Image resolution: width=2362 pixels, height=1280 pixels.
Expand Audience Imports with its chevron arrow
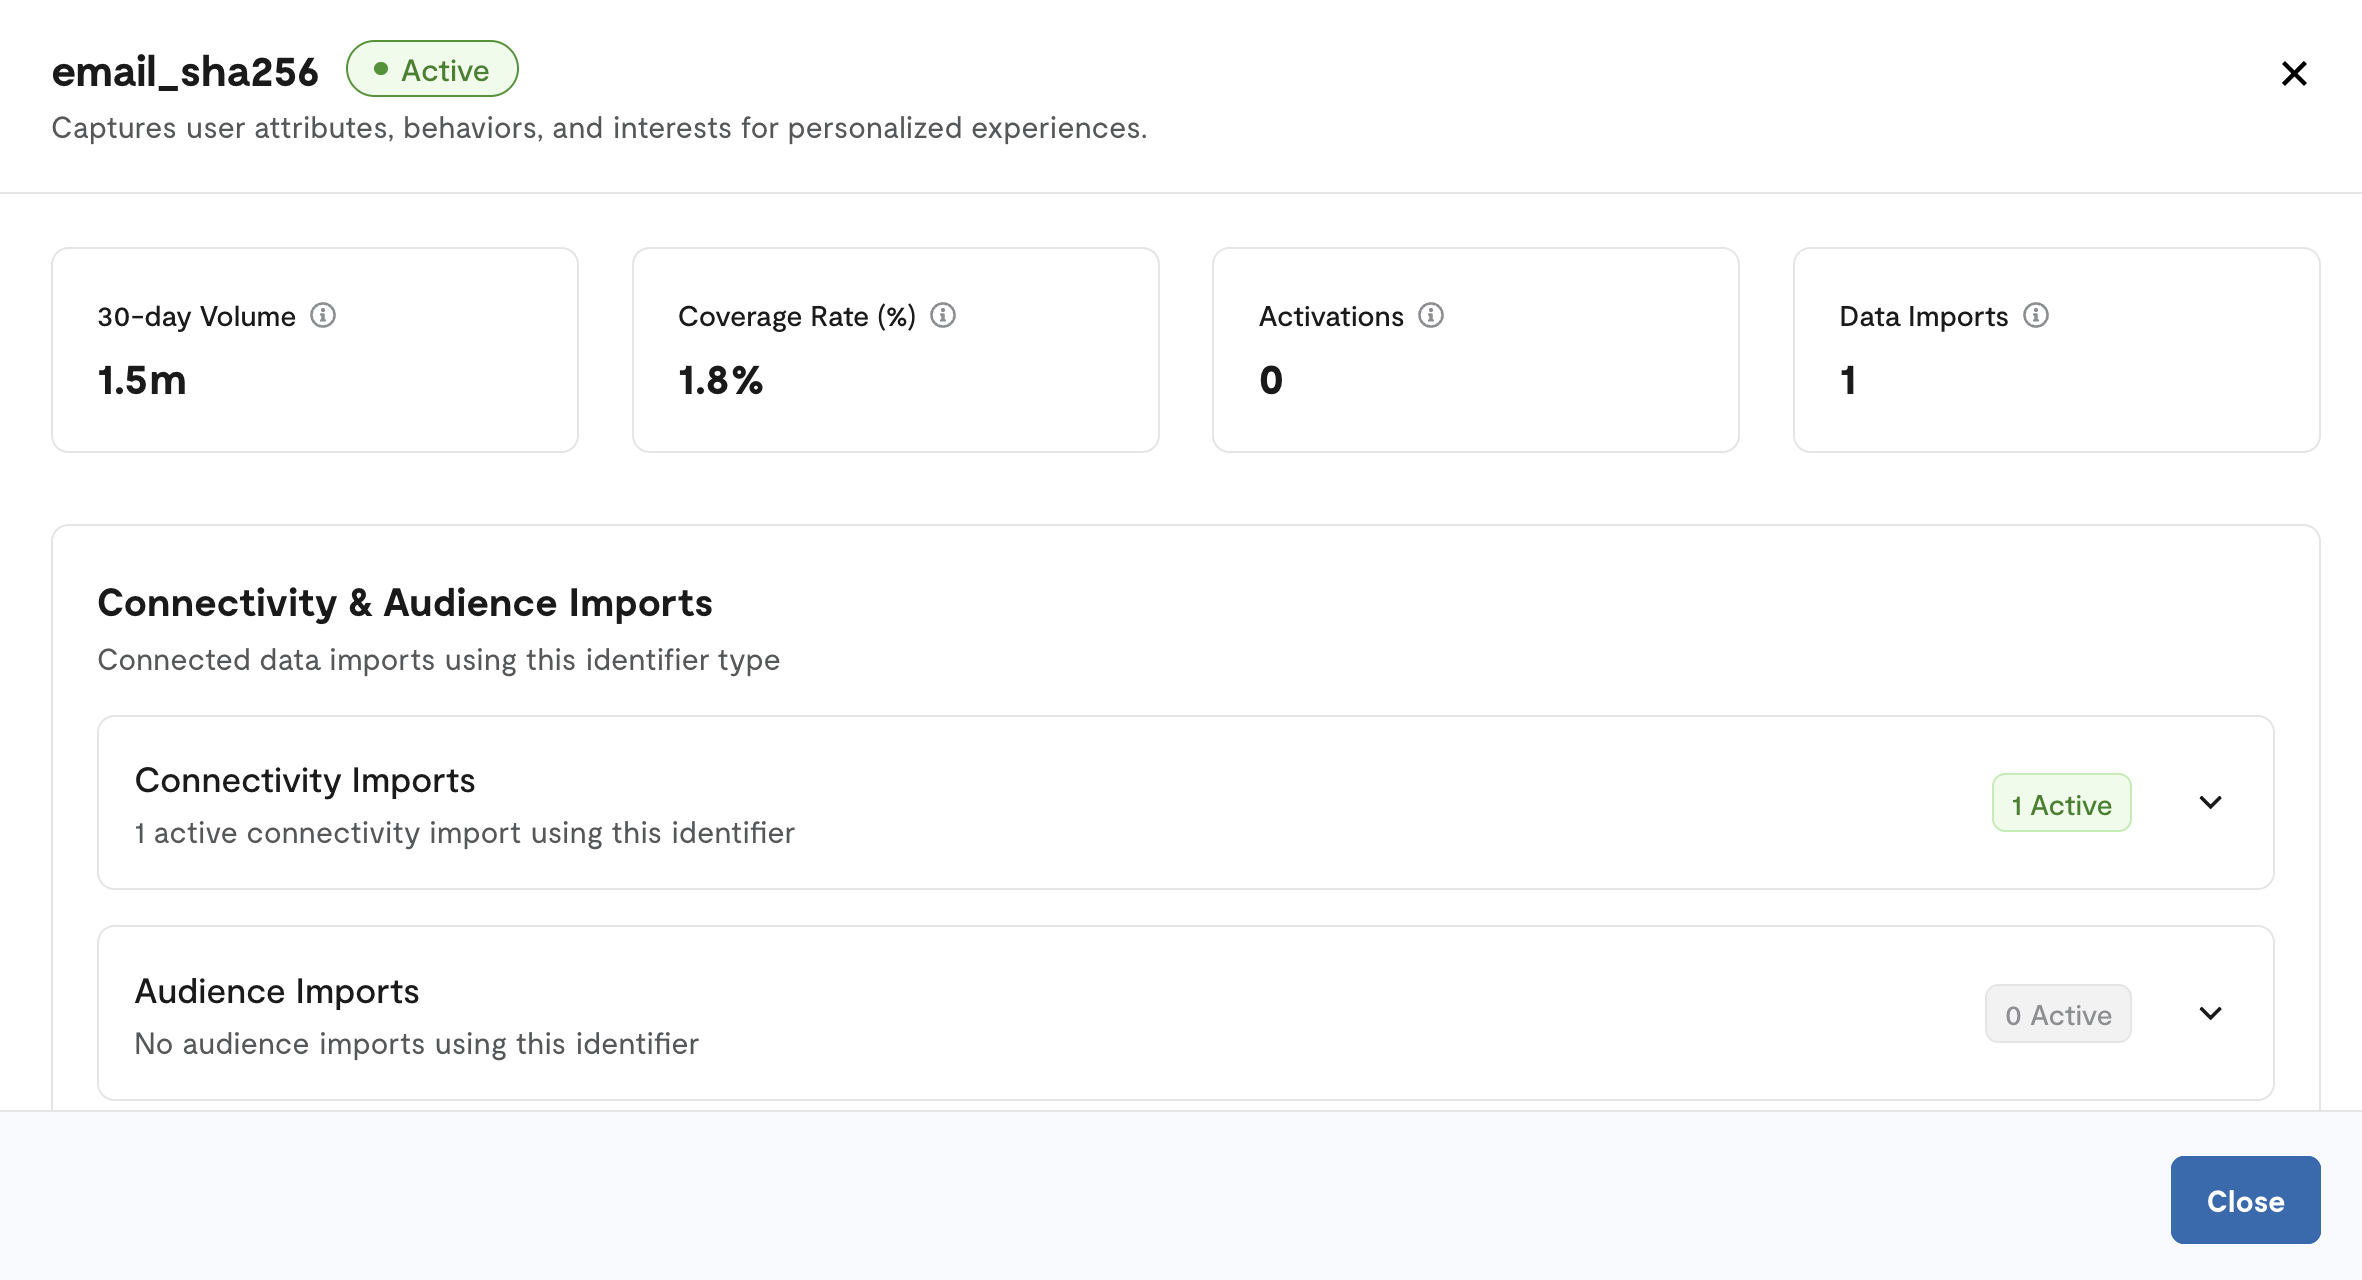click(x=2210, y=1014)
